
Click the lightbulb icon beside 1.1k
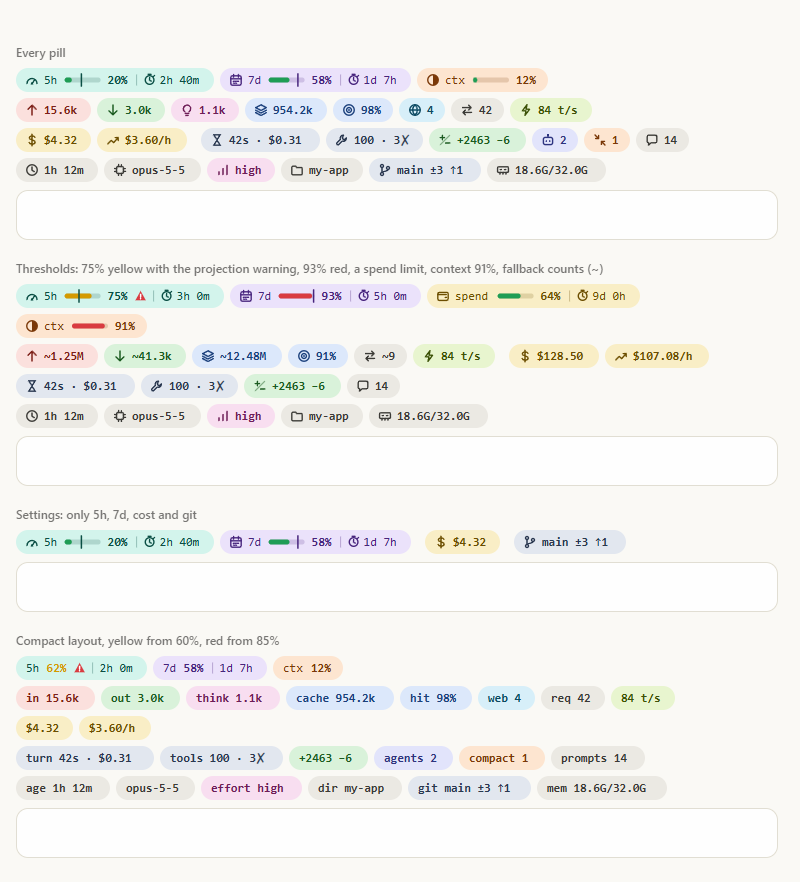187,110
